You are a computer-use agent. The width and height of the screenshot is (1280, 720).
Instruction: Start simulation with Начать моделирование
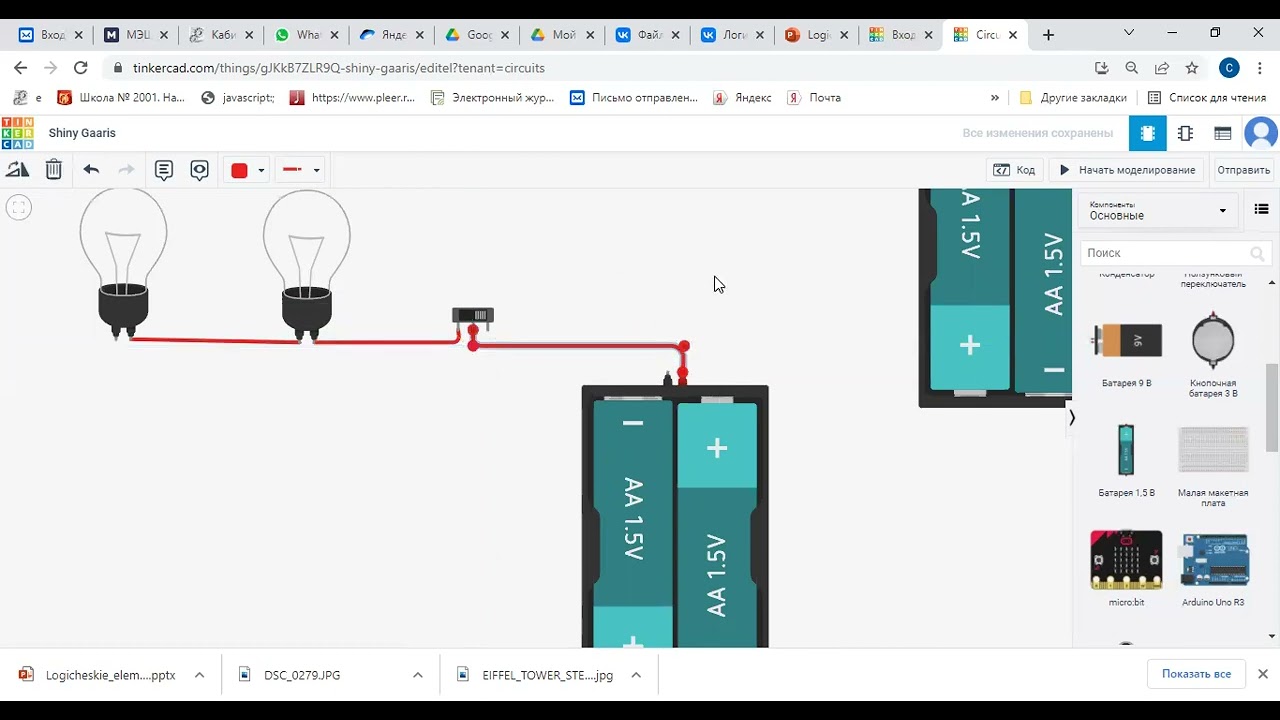point(1127,170)
